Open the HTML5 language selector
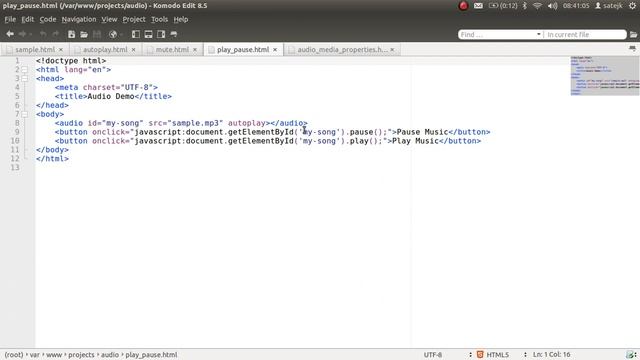Screen dimensions: 640x360 pyautogui.click(x=498, y=355)
